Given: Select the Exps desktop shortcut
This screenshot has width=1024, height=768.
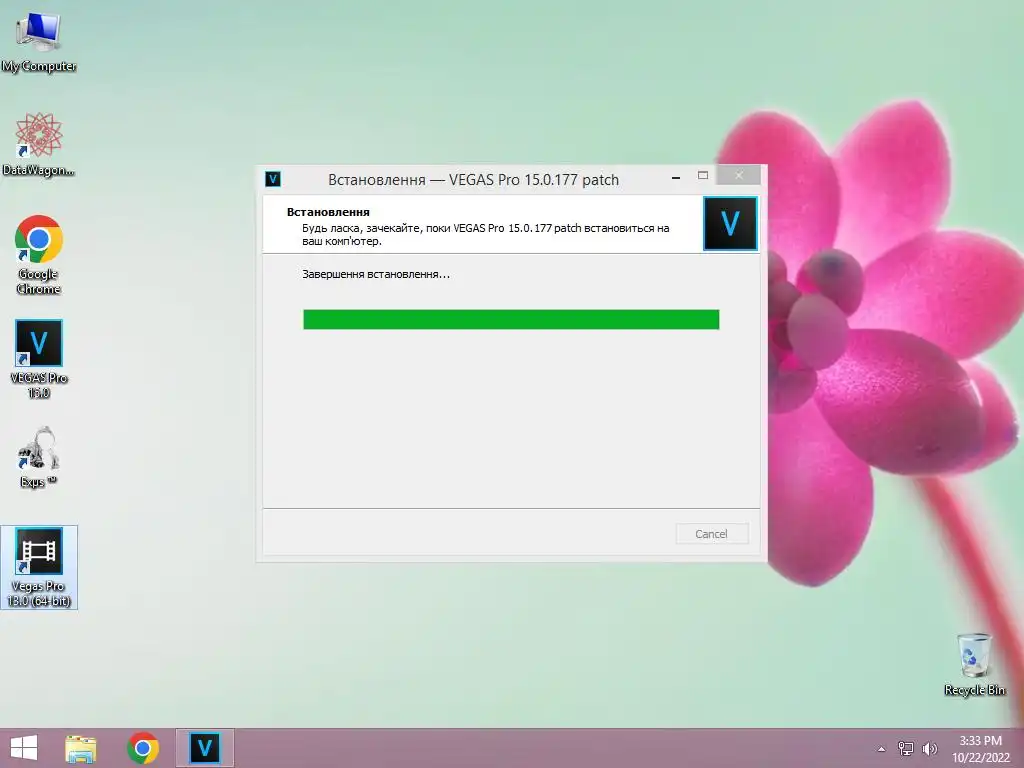Looking at the screenshot, I should [39, 457].
